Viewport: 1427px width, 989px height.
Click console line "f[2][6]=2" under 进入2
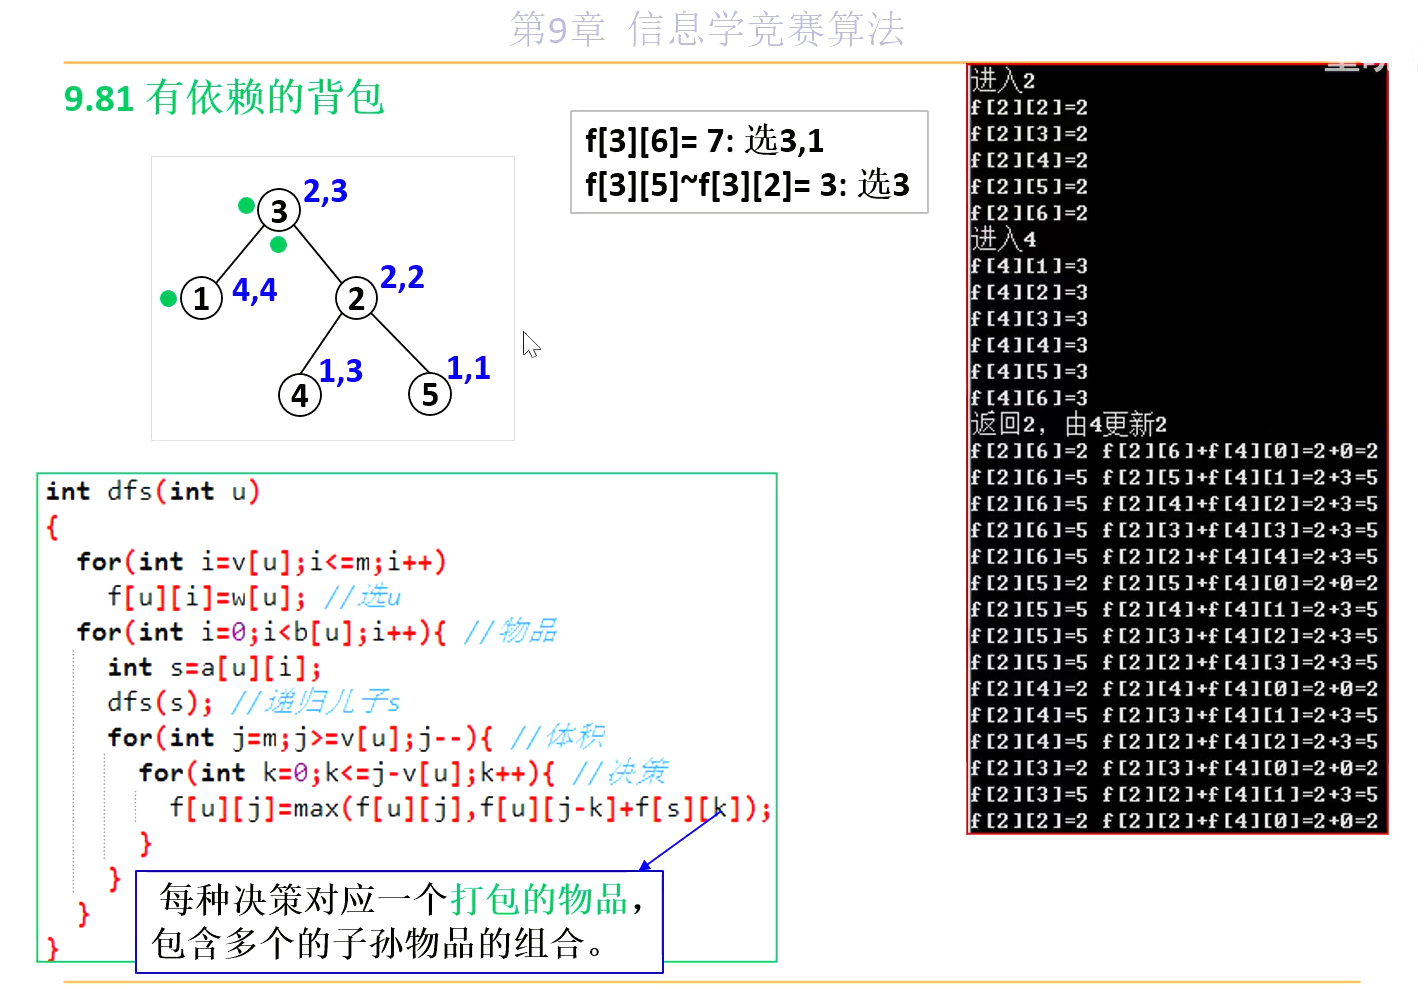pyautogui.click(x=1029, y=213)
